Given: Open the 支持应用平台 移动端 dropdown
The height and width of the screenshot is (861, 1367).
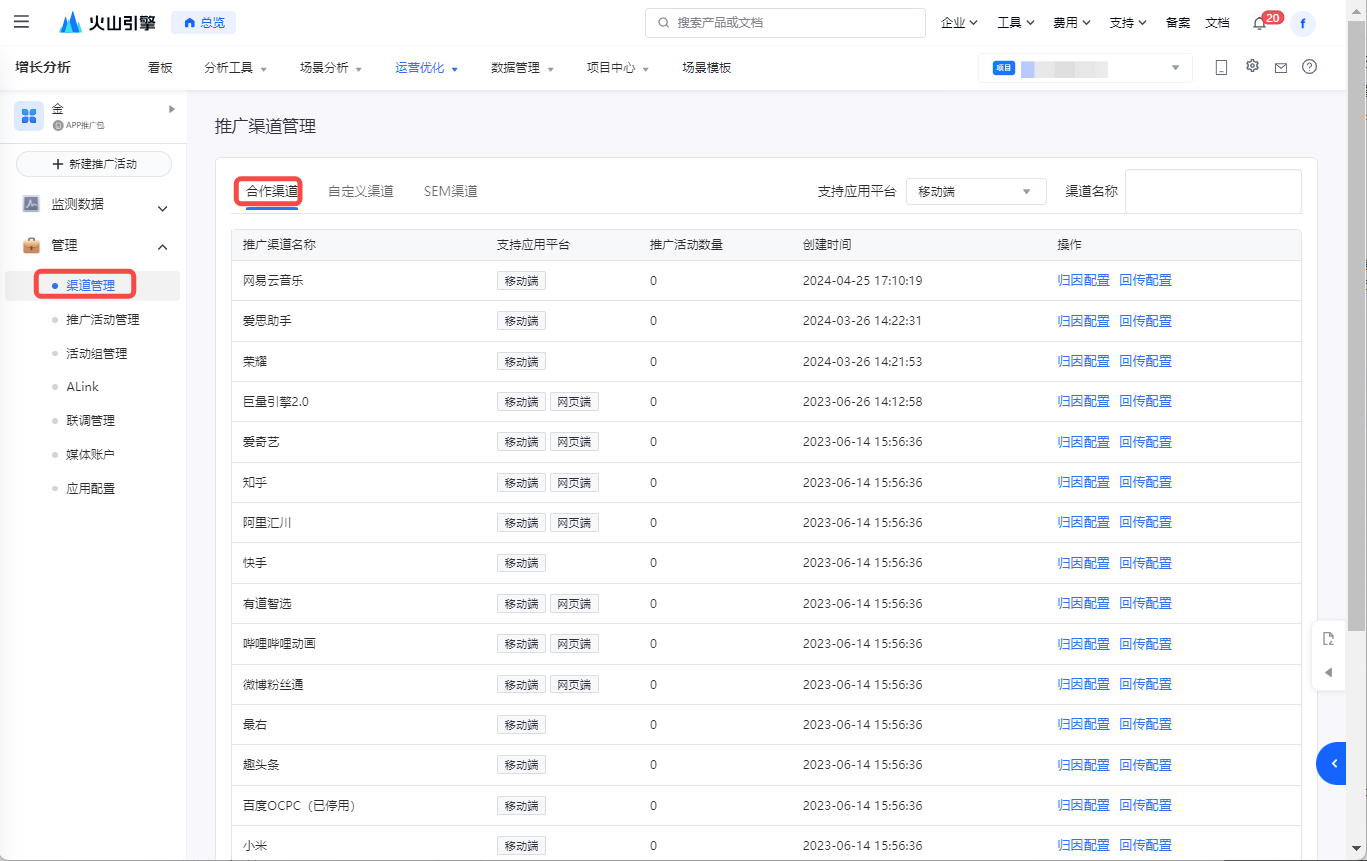Looking at the screenshot, I should click(x=976, y=191).
